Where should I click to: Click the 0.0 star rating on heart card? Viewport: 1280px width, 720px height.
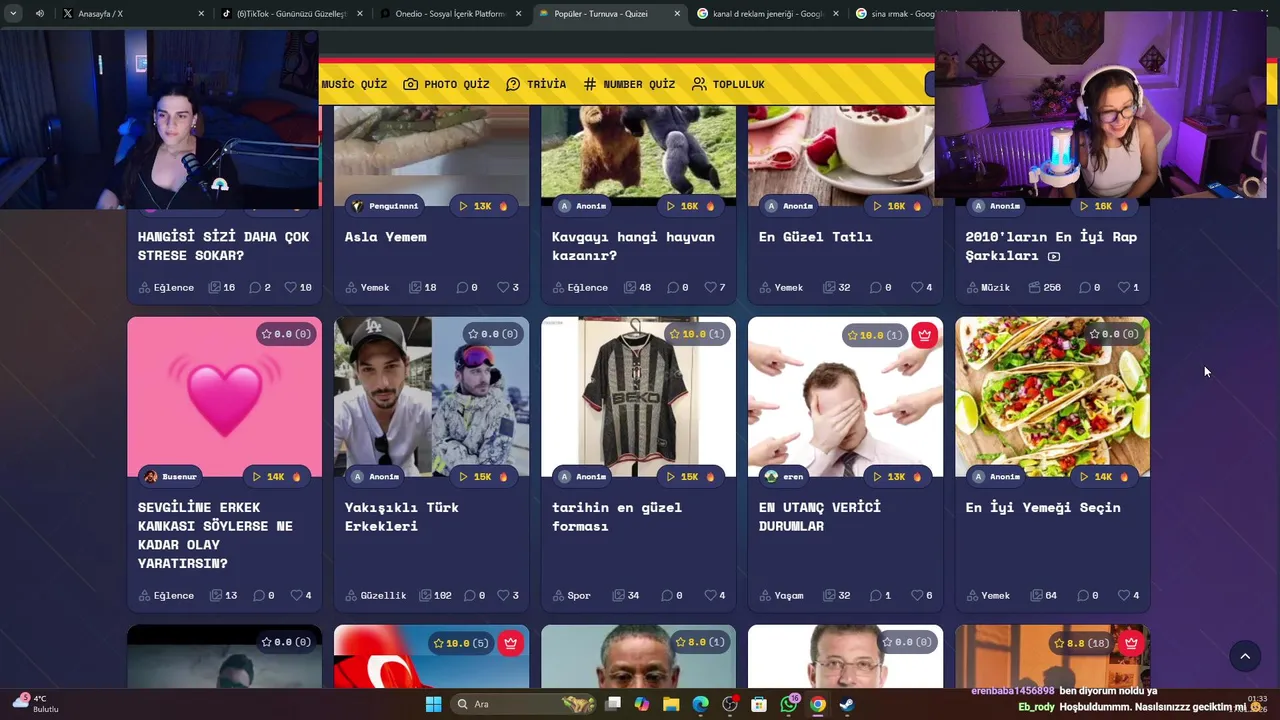pos(285,334)
